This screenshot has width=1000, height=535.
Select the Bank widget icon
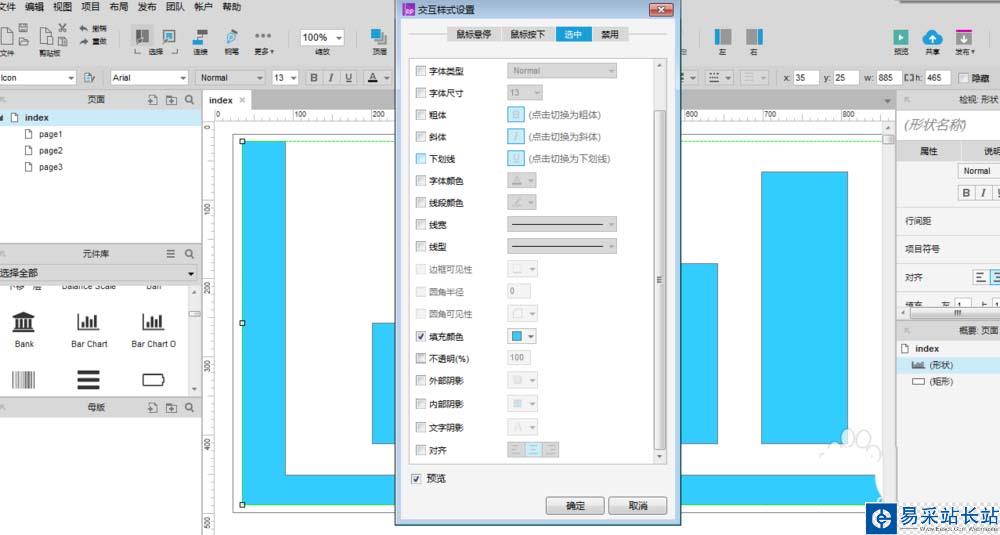(x=24, y=322)
